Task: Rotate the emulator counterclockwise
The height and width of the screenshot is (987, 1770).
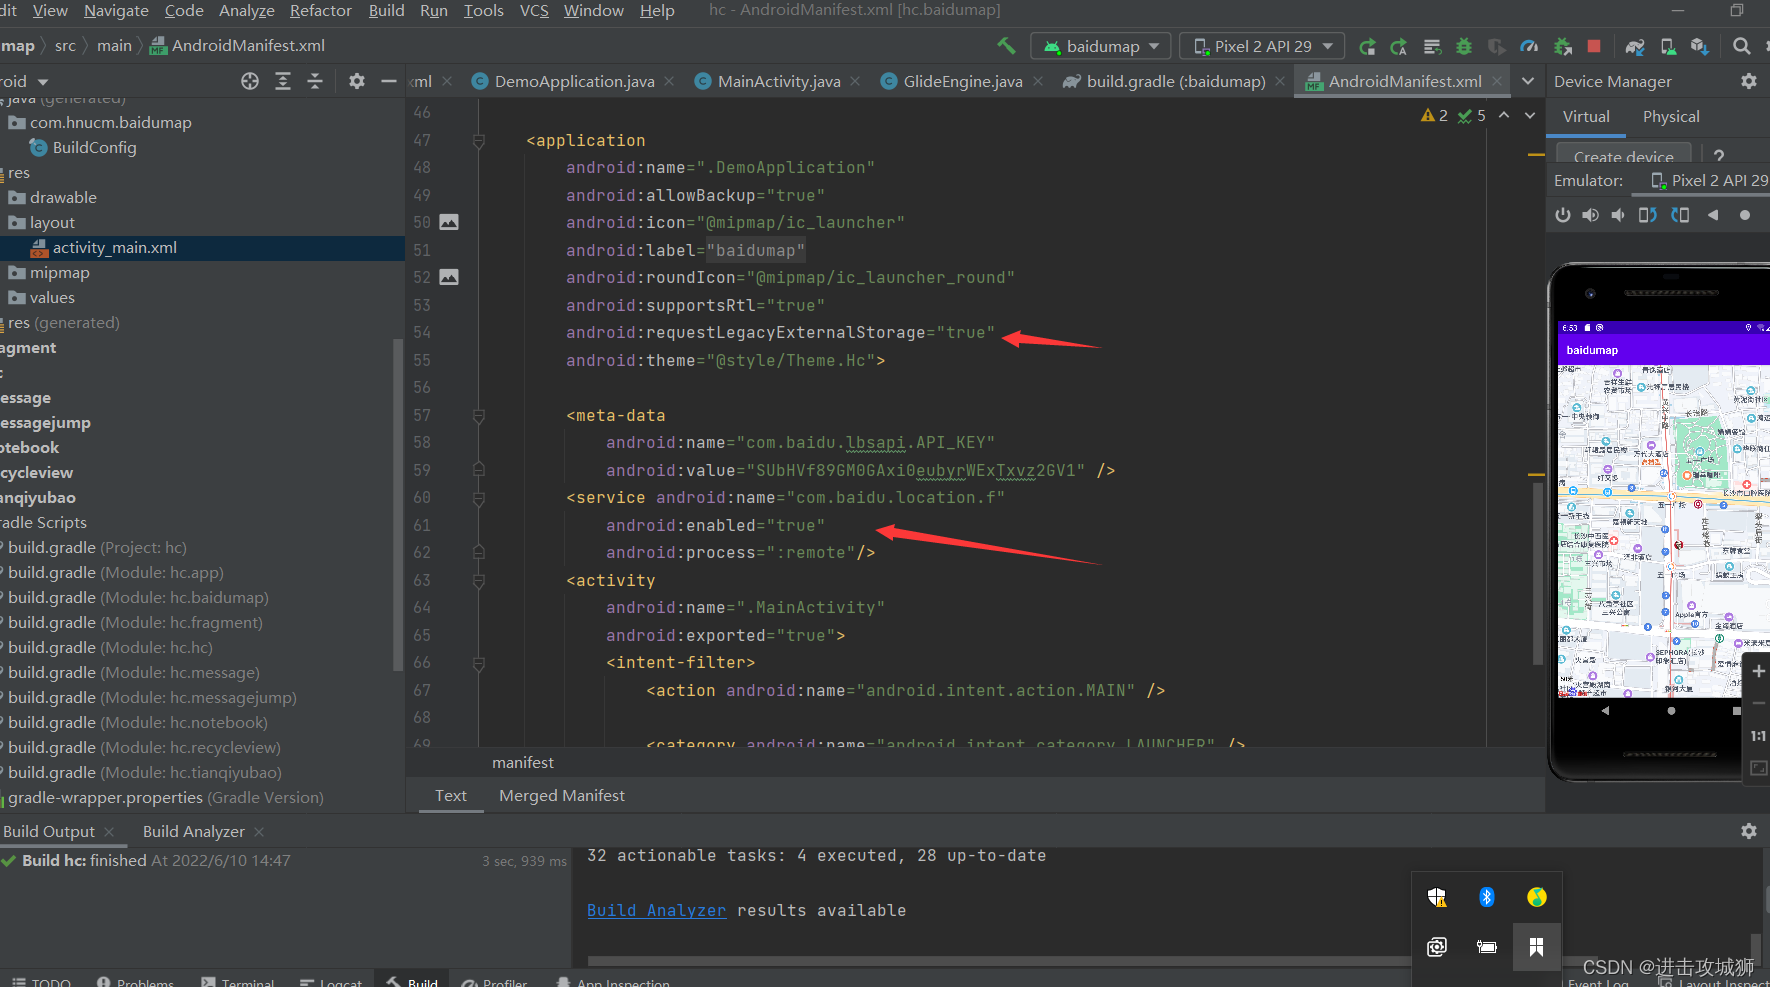Action: [x=1648, y=214]
